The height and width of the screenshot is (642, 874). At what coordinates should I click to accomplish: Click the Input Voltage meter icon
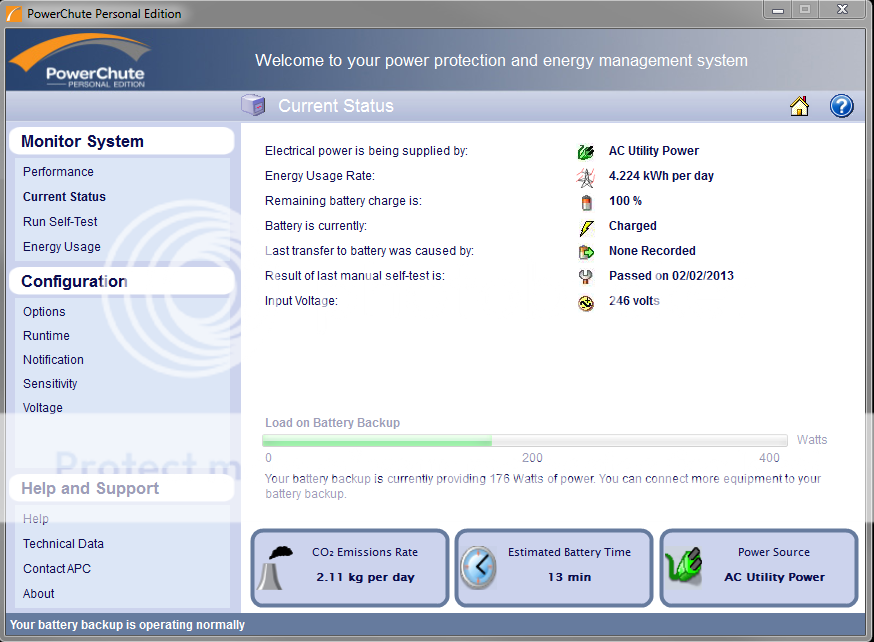coord(586,303)
